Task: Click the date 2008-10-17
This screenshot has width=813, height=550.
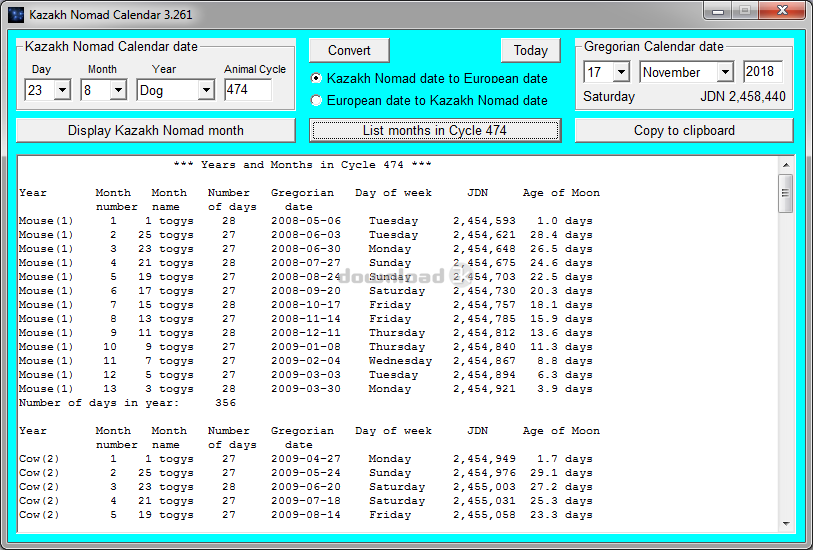Action: [x=306, y=305]
